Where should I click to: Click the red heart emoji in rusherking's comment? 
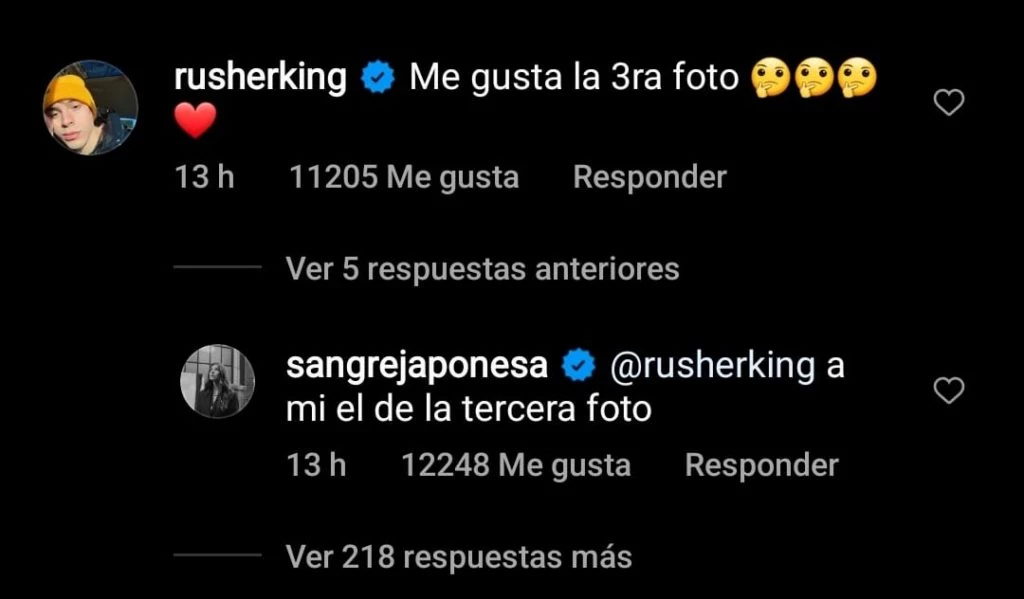click(195, 121)
